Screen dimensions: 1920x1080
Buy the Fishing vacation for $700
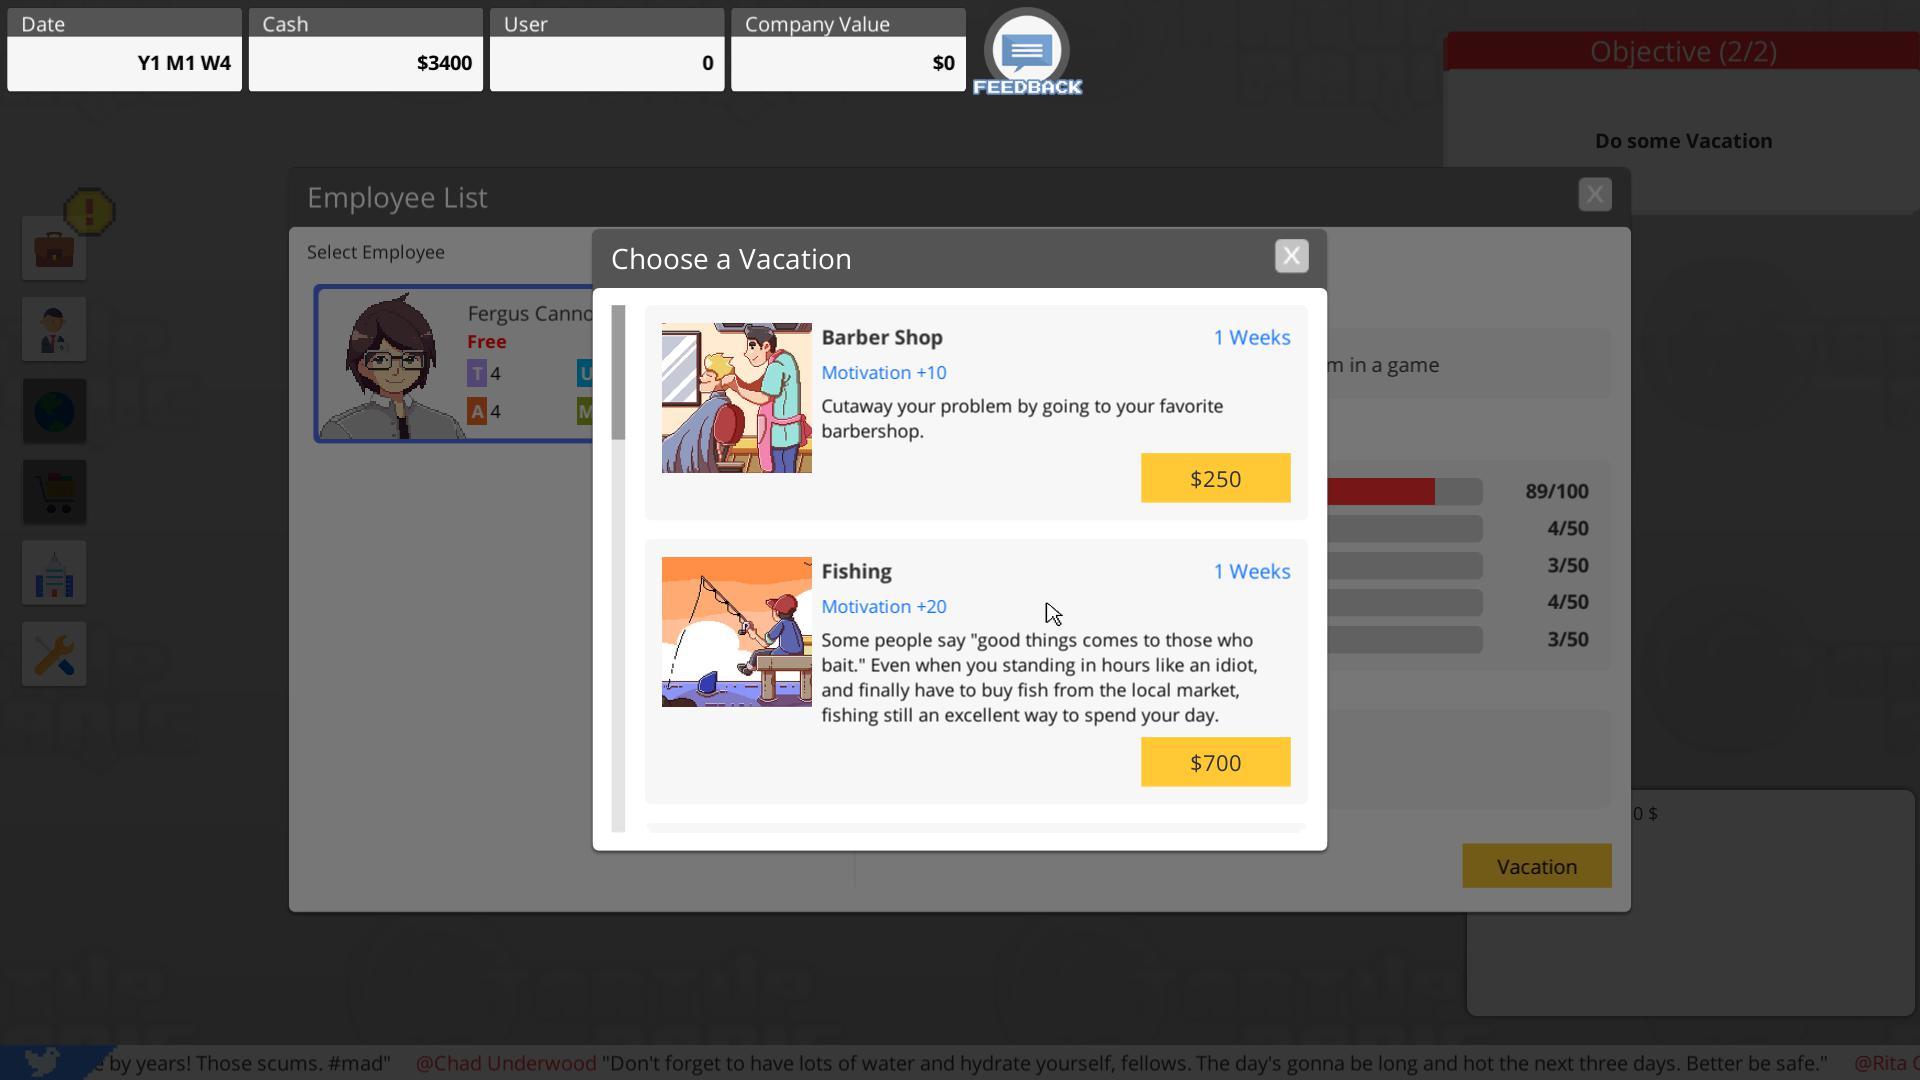pyautogui.click(x=1215, y=762)
